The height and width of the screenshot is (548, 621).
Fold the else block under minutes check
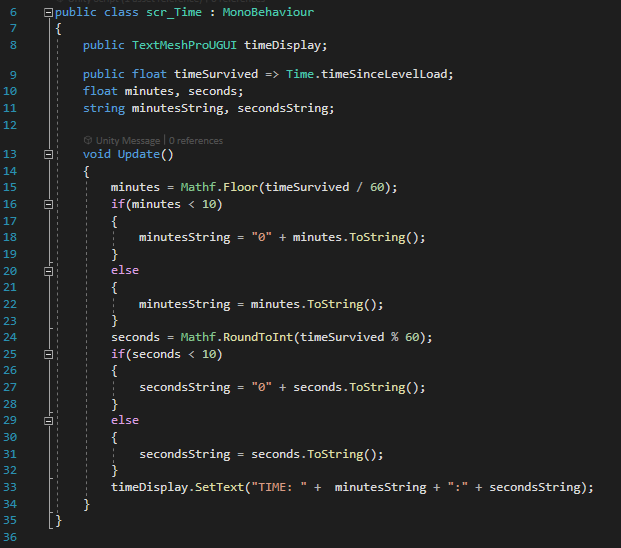[49, 271]
